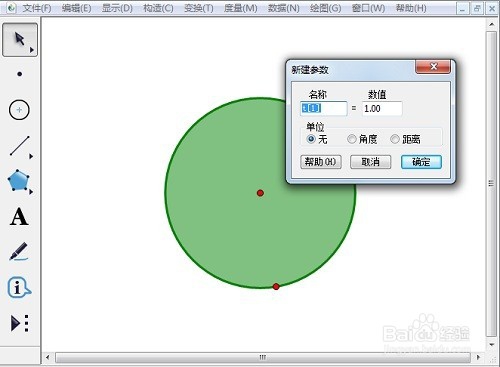Click the scroll up arrow
The height and width of the screenshot is (367, 500).
click(x=491, y=24)
